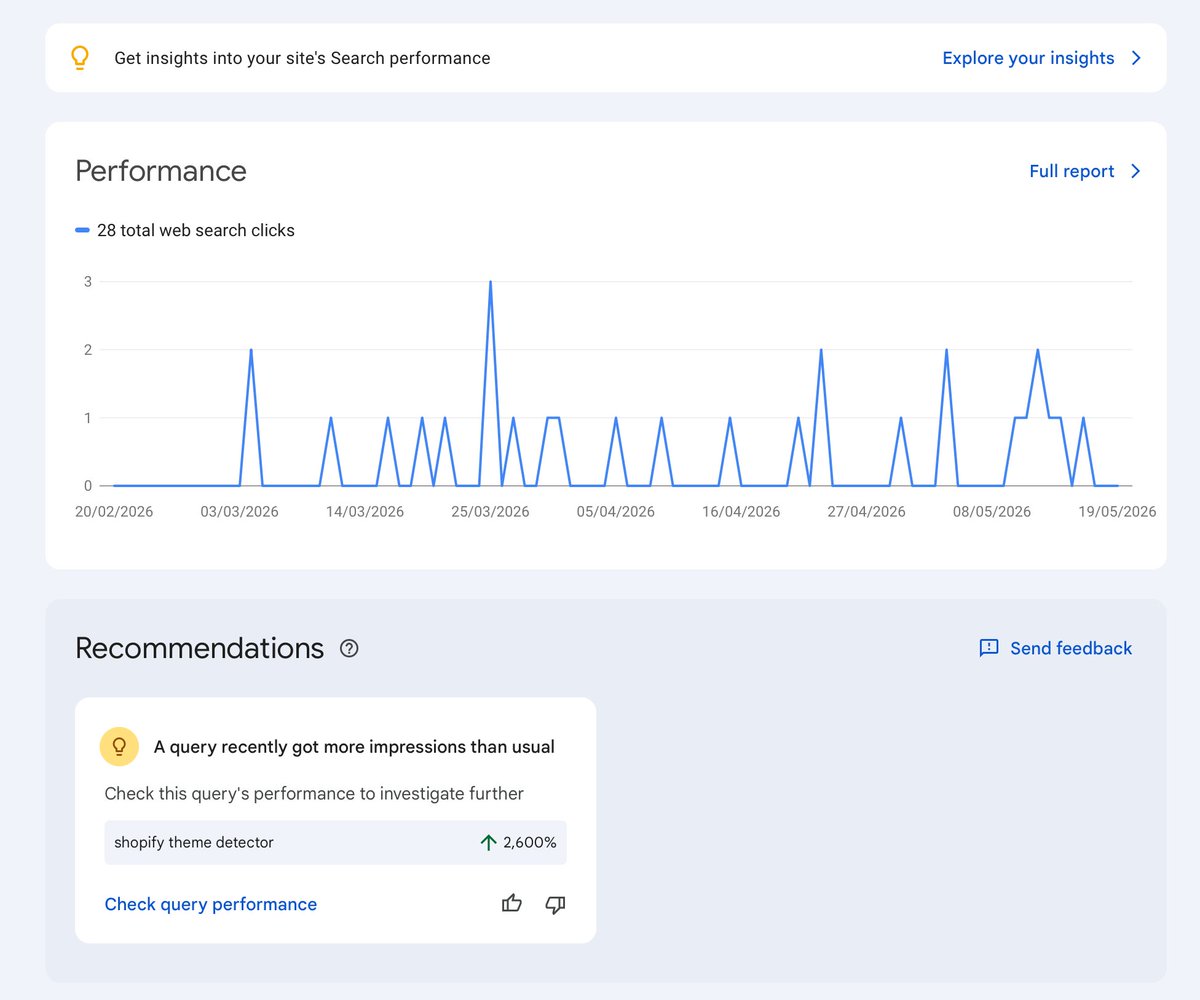
Task: Click the 2,600% increase value
Action: pyautogui.click(x=530, y=842)
